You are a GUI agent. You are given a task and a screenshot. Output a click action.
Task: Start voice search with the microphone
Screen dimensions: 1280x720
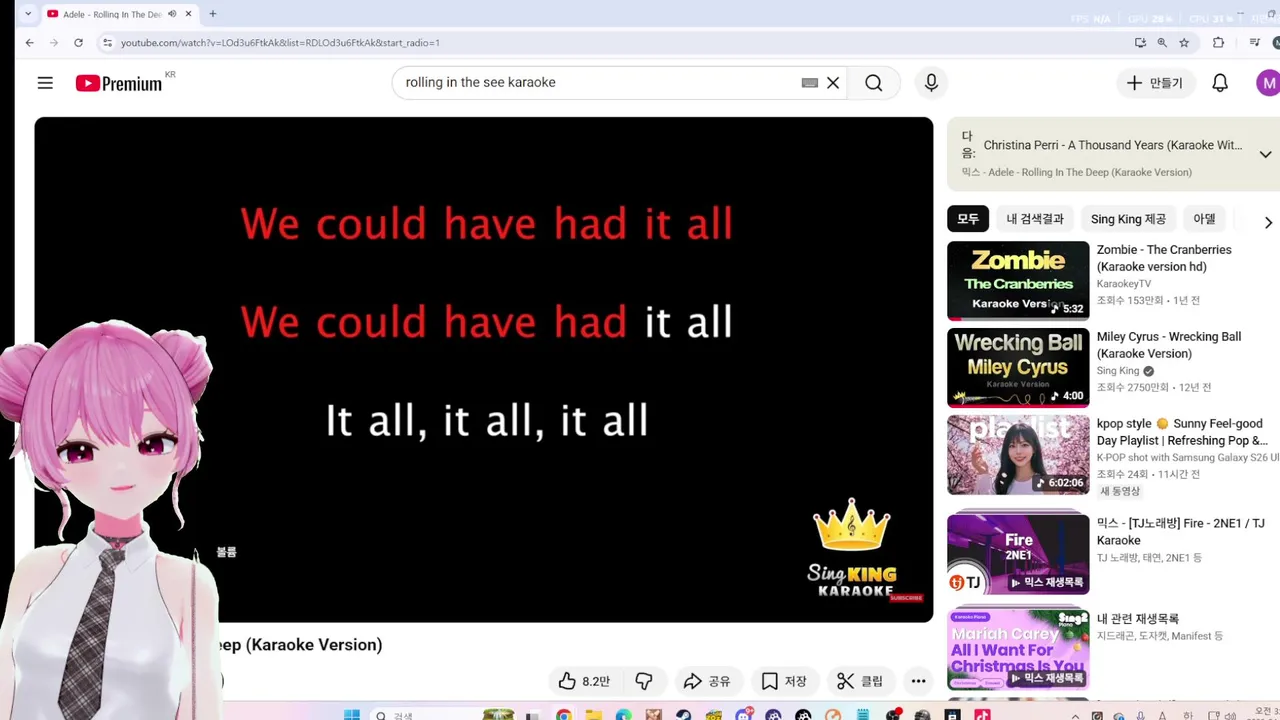(x=931, y=83)
